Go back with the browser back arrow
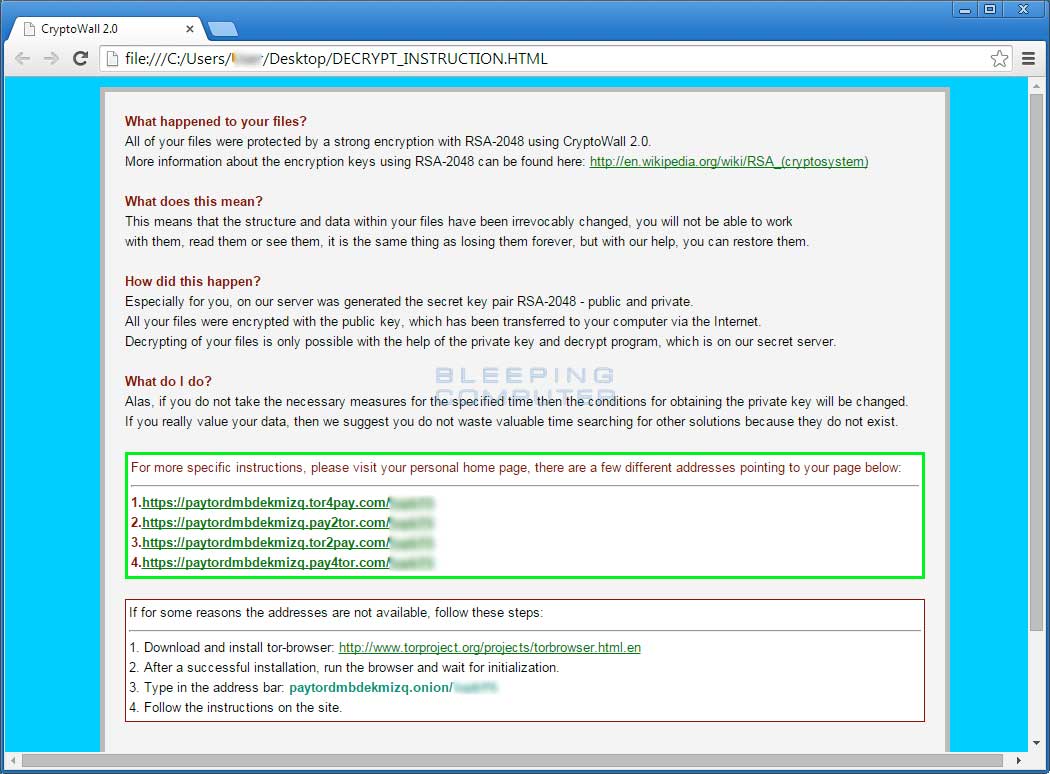Screen dimensions: 1050x774 pyautogui.click(x=23, y=59)
